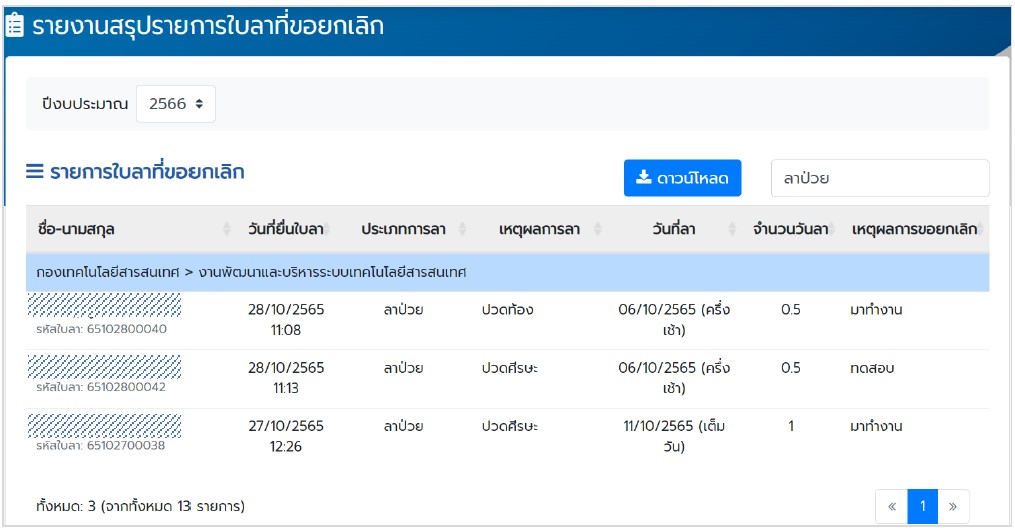Select page 1 in pagination
The width and height of the screenshot is (1015, 531).
pyautogui.click(x=922, y=507)
